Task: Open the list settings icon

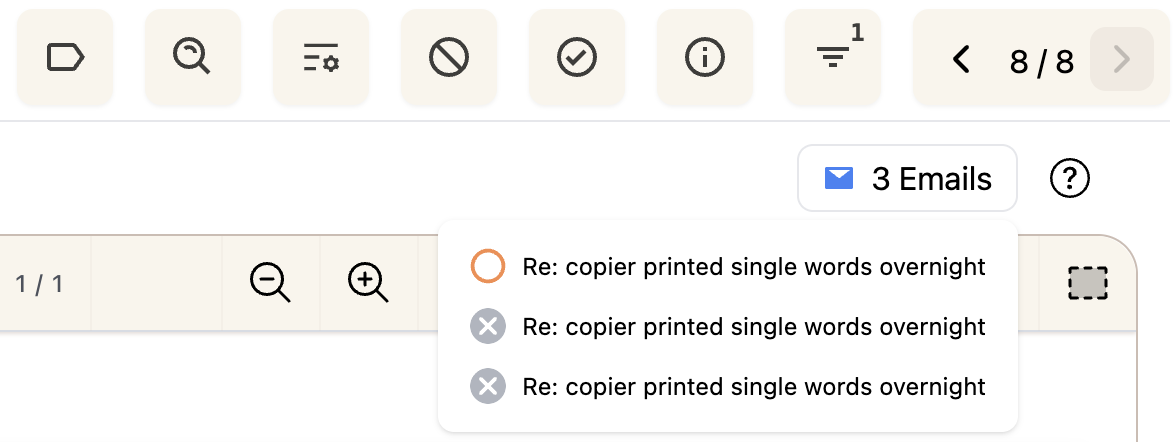Action: [321, 58]
